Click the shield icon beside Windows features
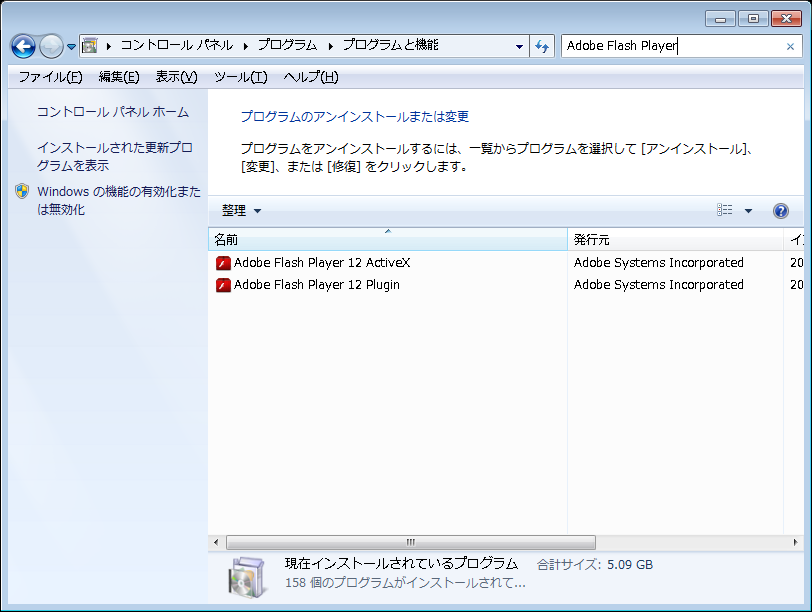This screenshot has width=812, height=612. click(22, 192)
